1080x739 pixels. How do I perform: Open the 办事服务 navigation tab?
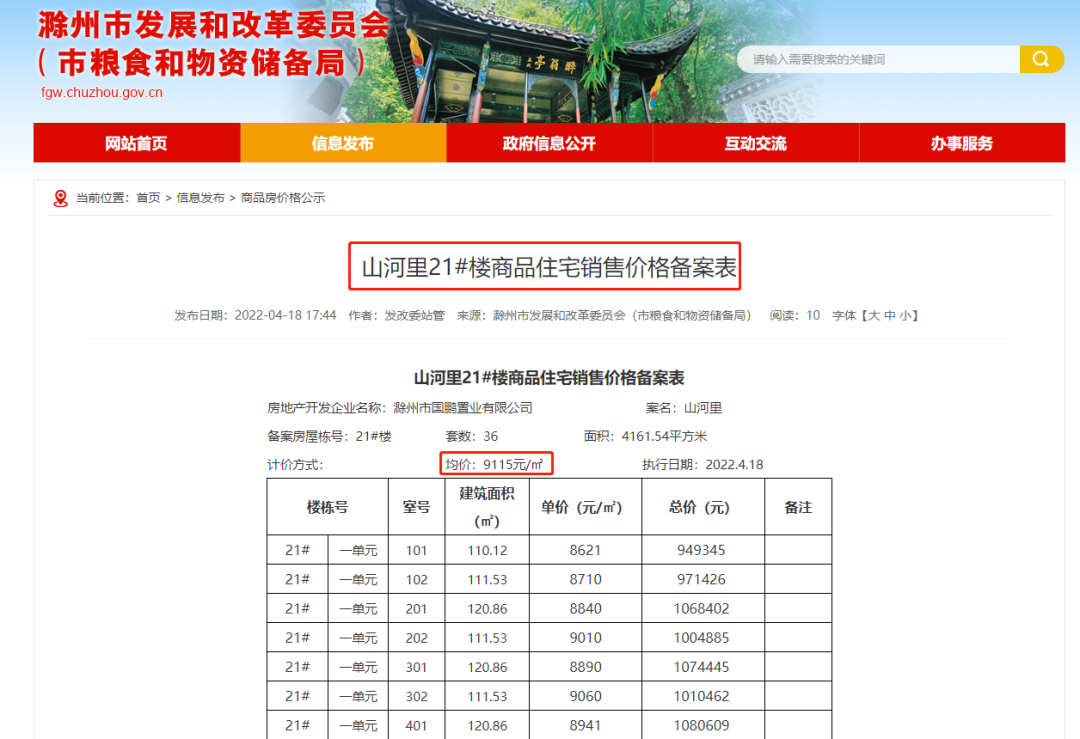pos(962,143)
